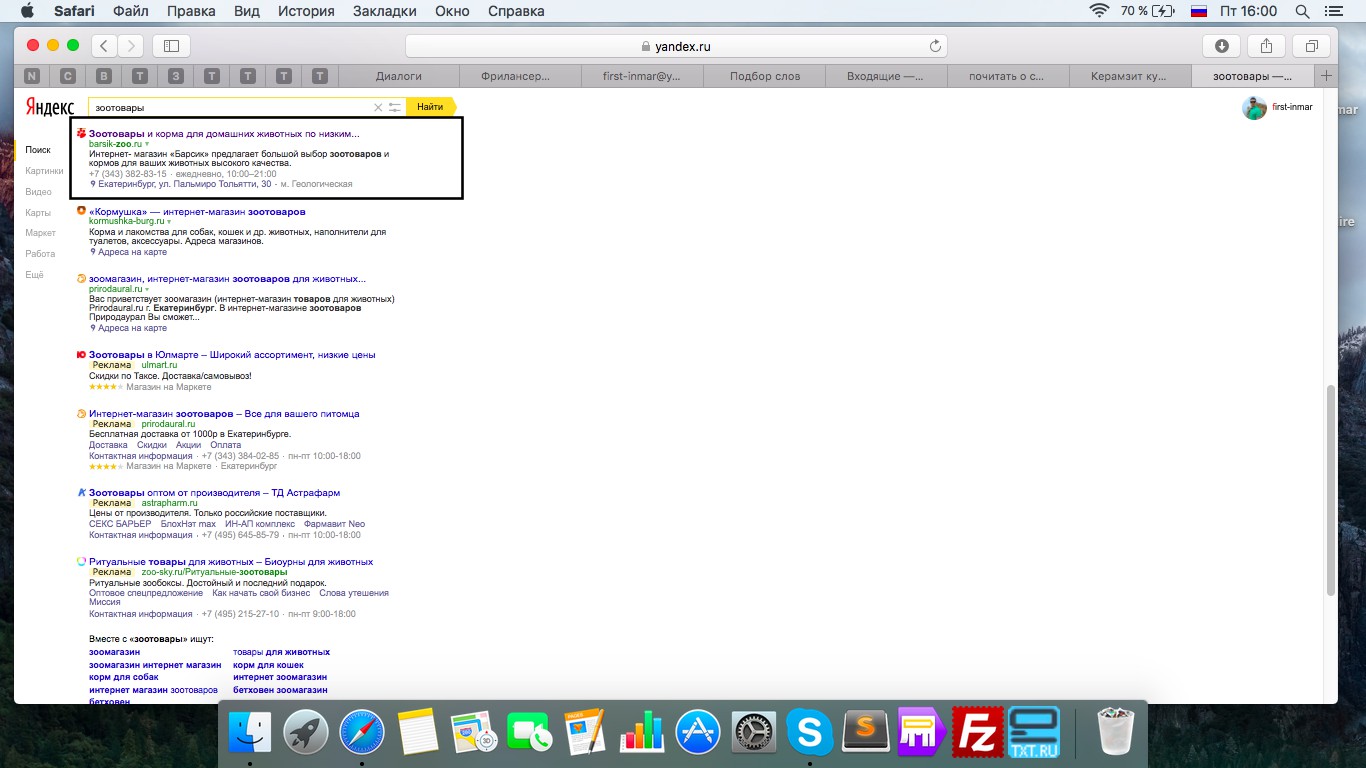
Task: Open the Закладки menu in menu bar
Action: click(385, 11)
